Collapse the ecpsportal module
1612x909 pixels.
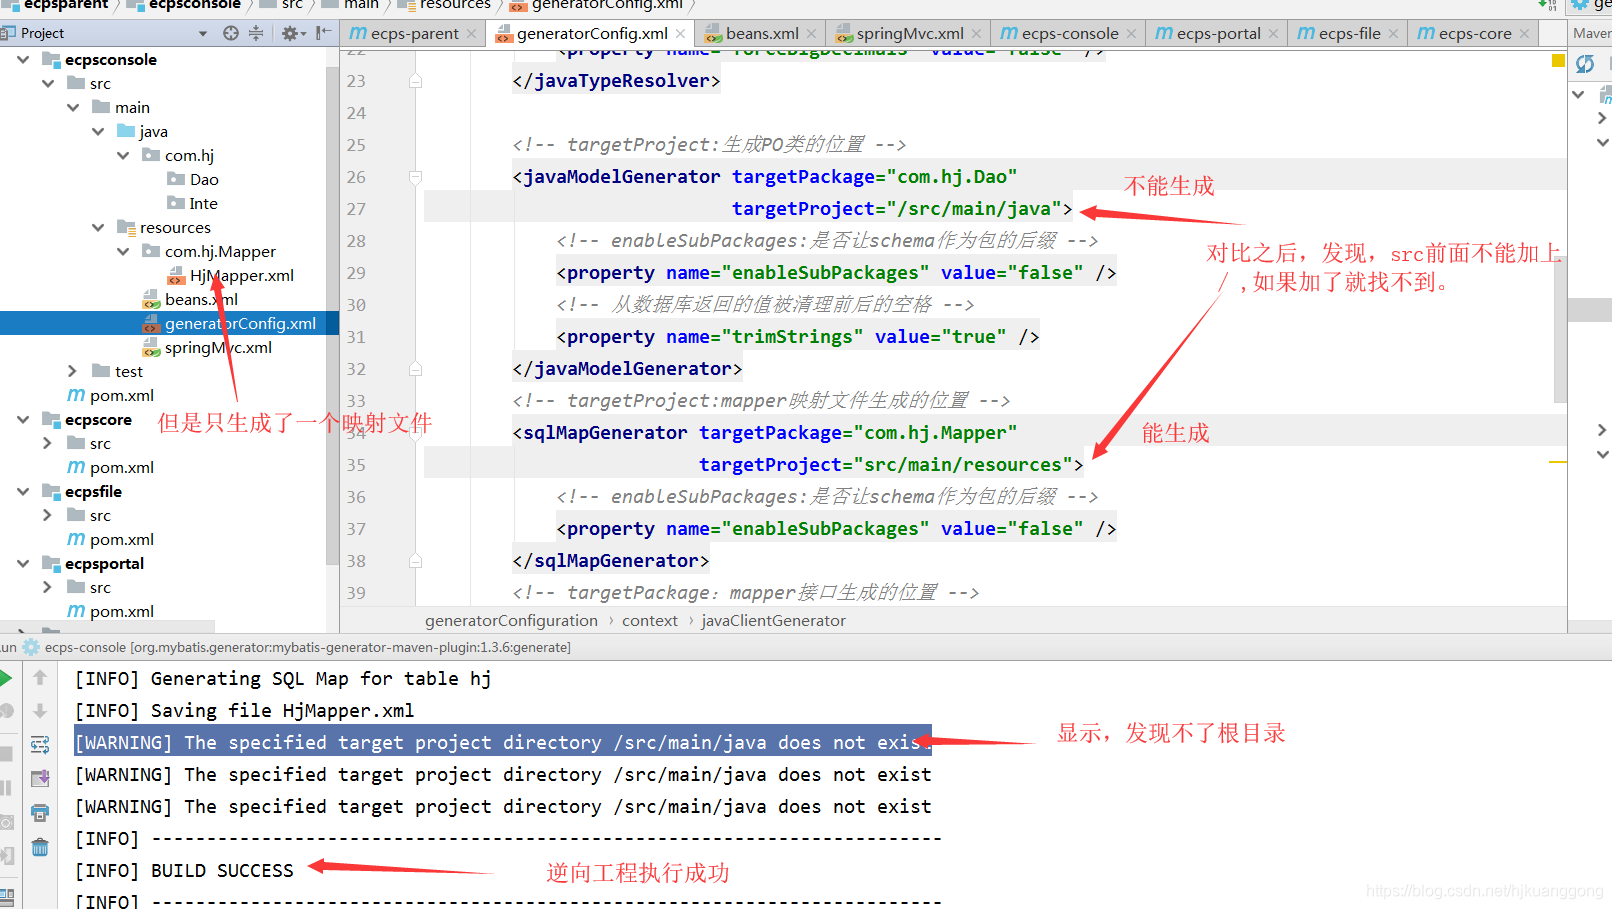(23, 563)
